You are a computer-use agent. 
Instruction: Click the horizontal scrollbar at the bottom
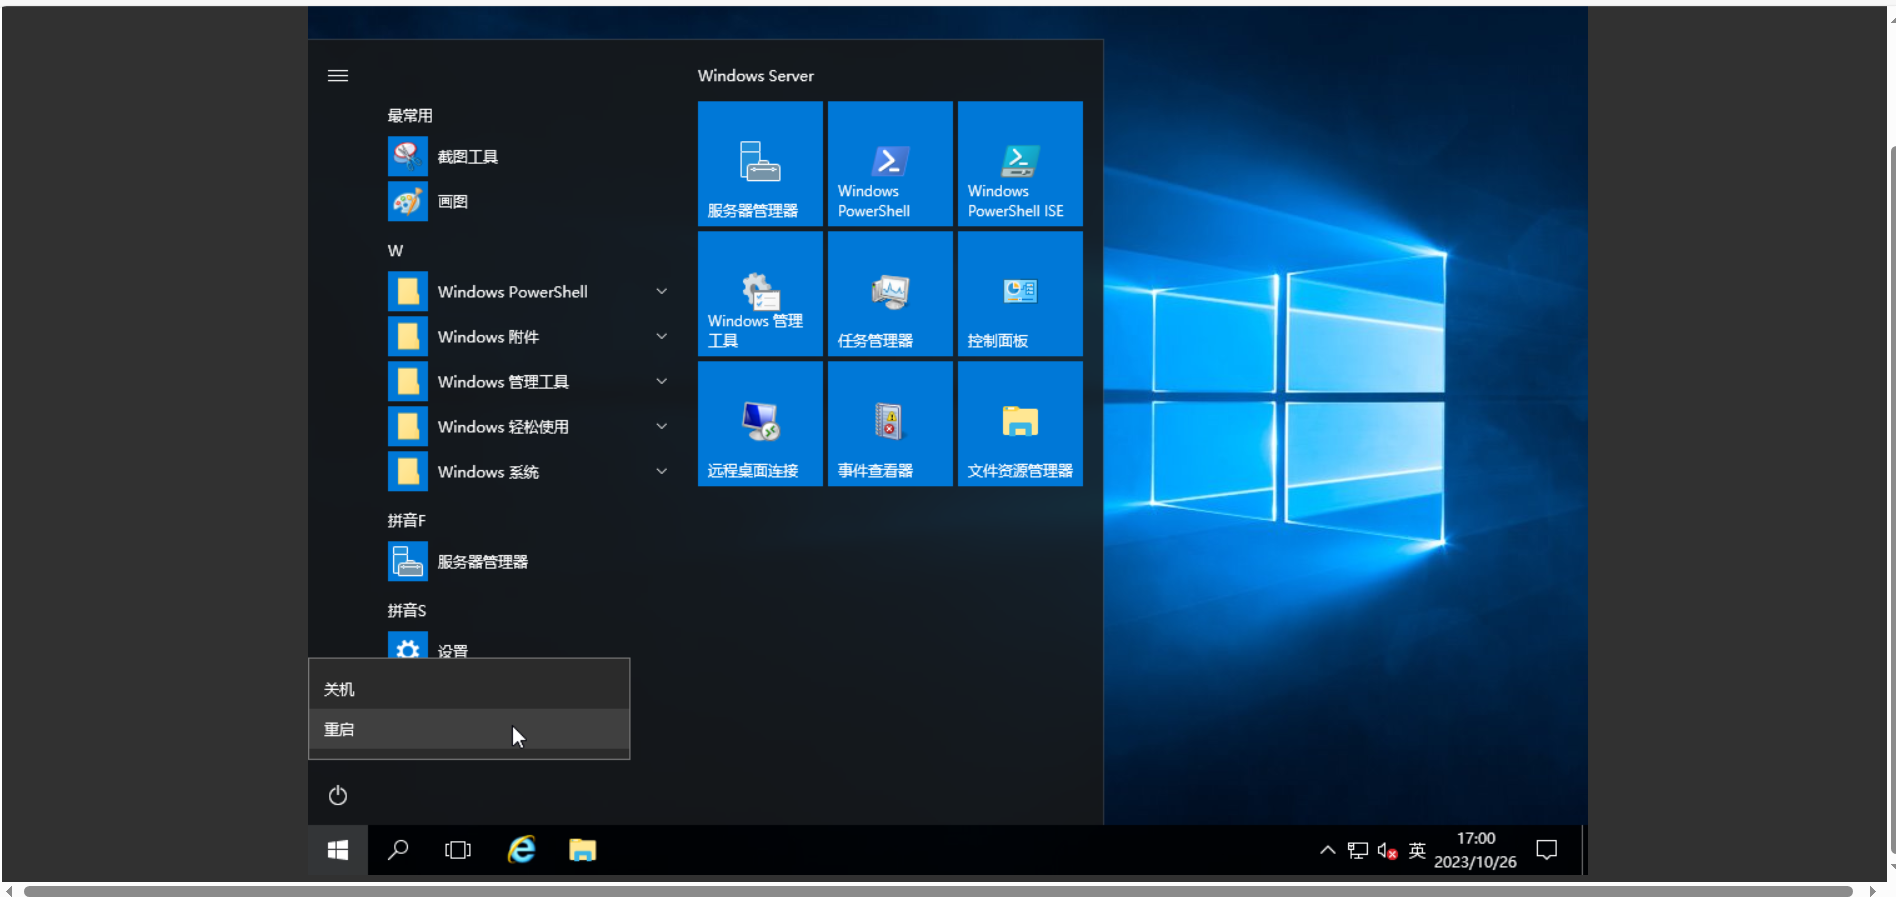click(x=938, y=891)
